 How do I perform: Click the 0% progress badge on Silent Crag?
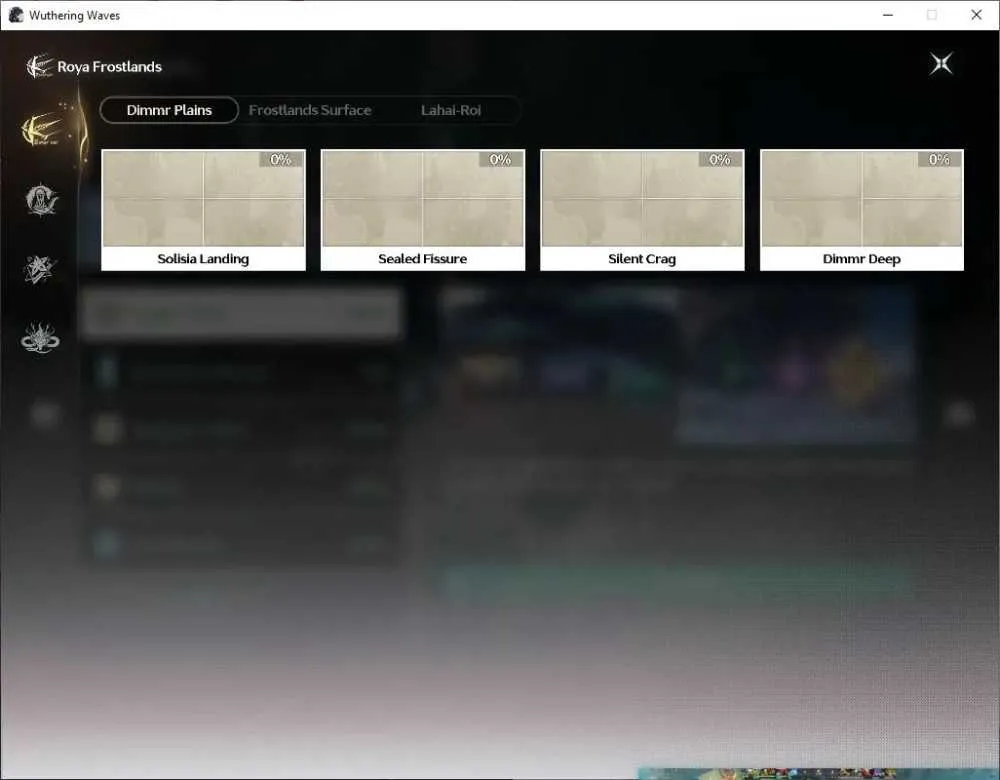pyautogui.click(x=720, y=159)
